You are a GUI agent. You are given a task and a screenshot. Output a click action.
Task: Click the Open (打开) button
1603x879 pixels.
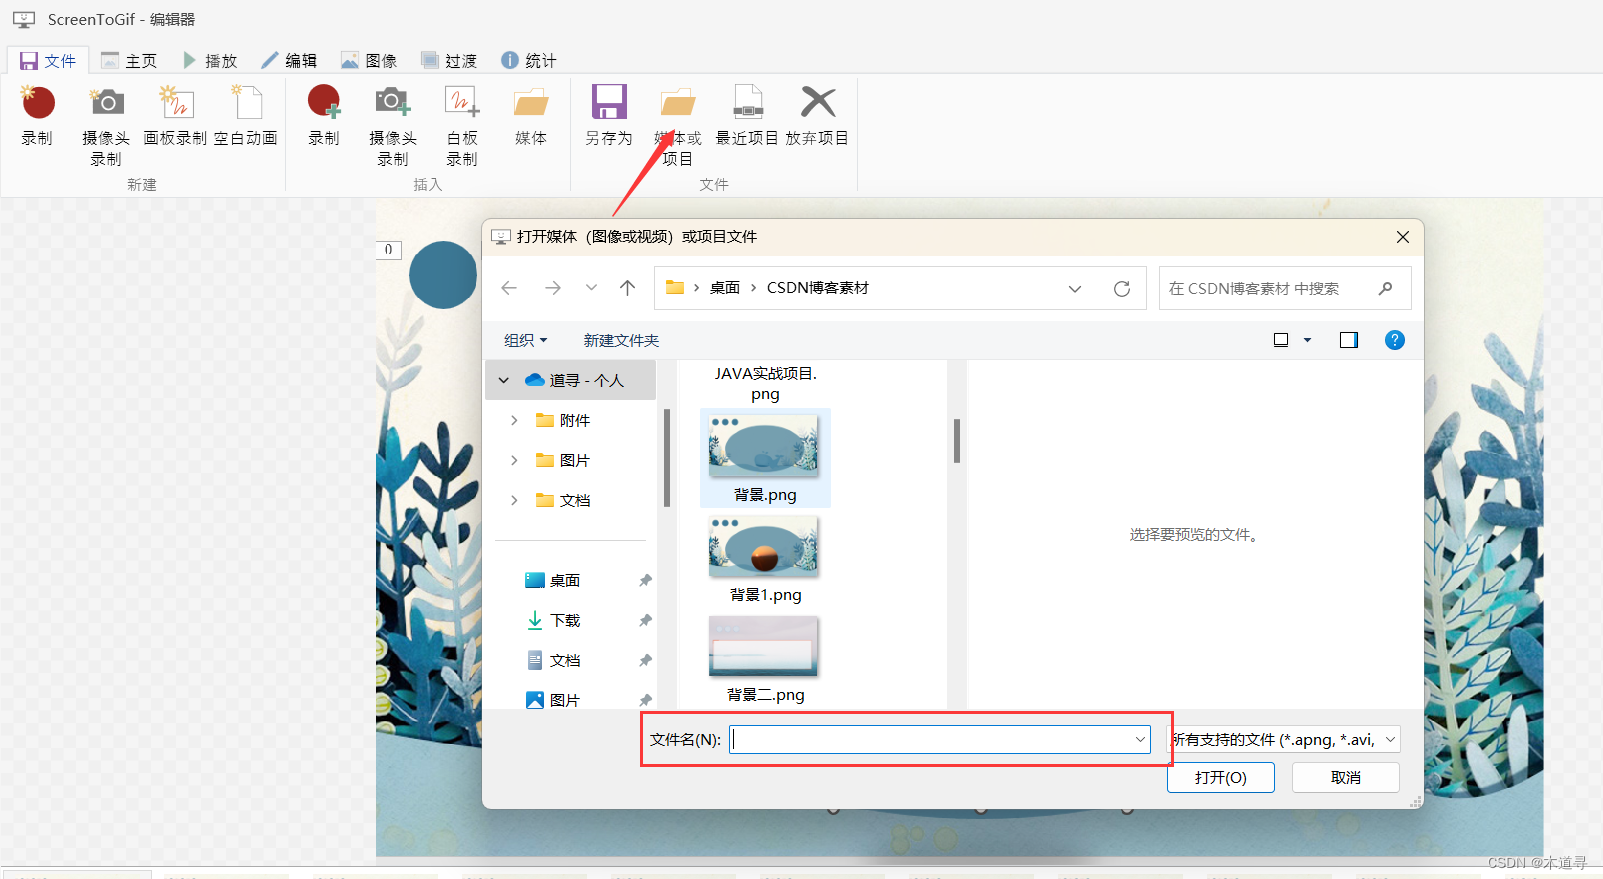[1220, 778]
